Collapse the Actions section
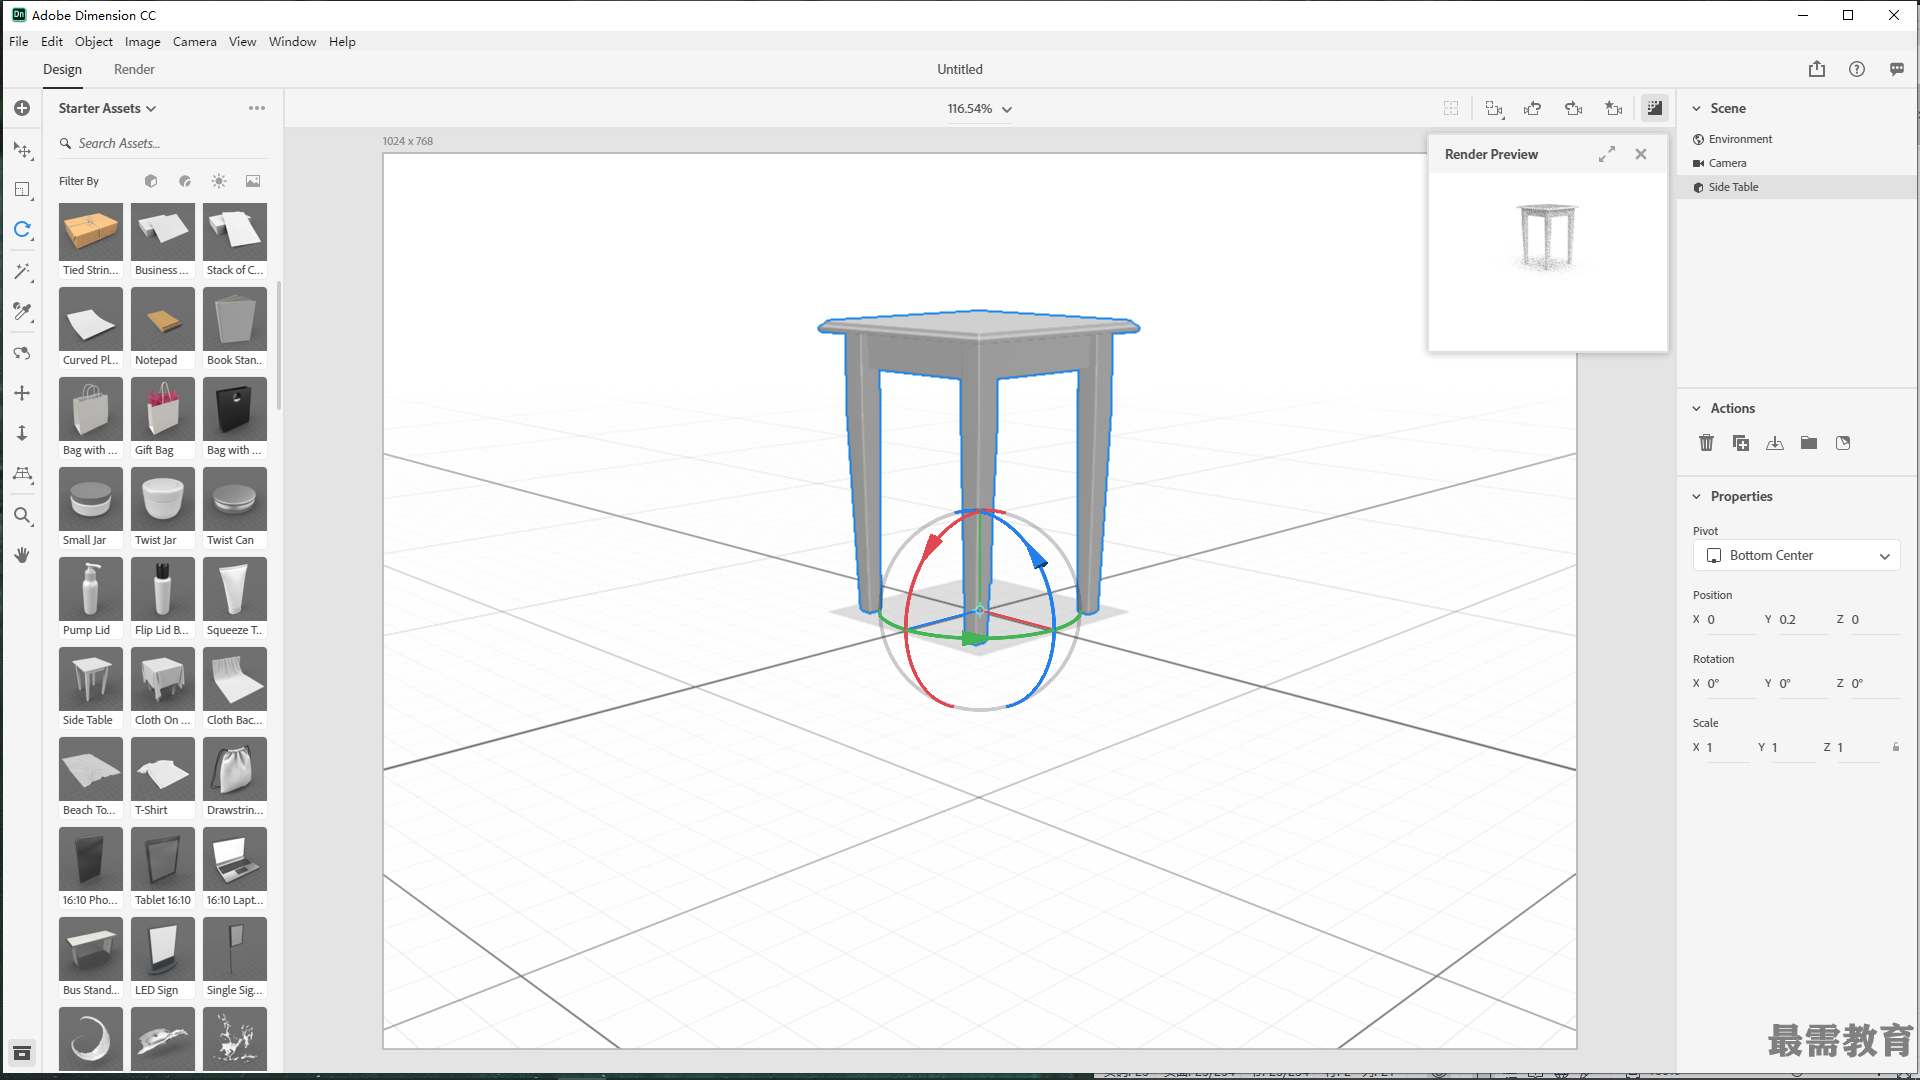 point(1697,408)
